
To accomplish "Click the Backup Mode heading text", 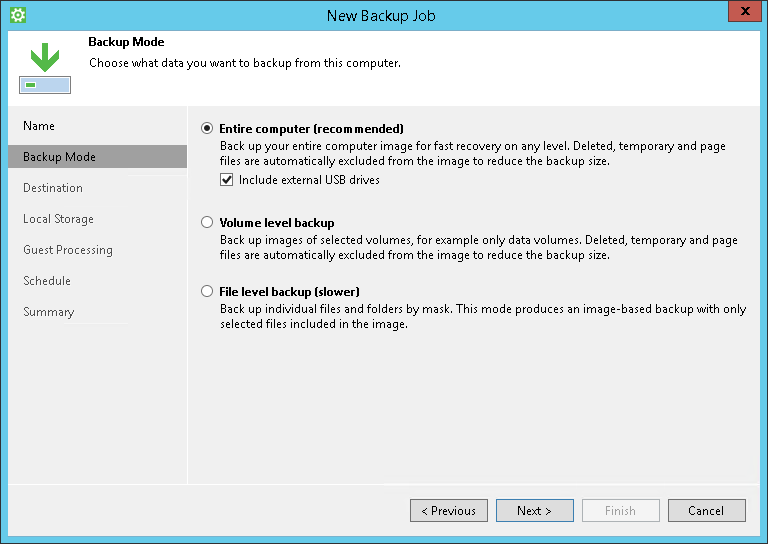I will click(126, 43).
